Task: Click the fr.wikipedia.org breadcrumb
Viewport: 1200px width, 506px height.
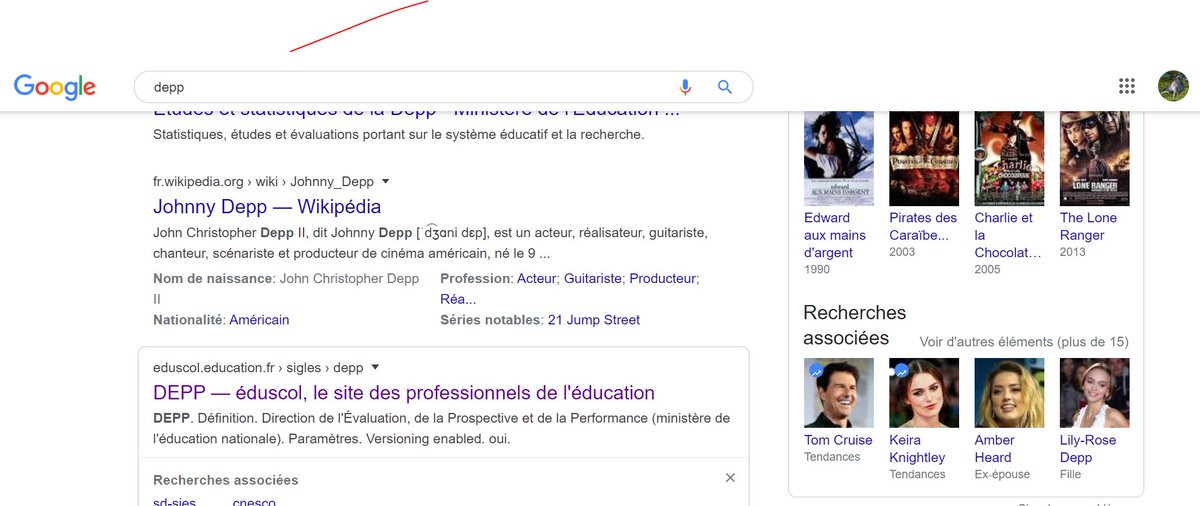Action: click(263, 182)
